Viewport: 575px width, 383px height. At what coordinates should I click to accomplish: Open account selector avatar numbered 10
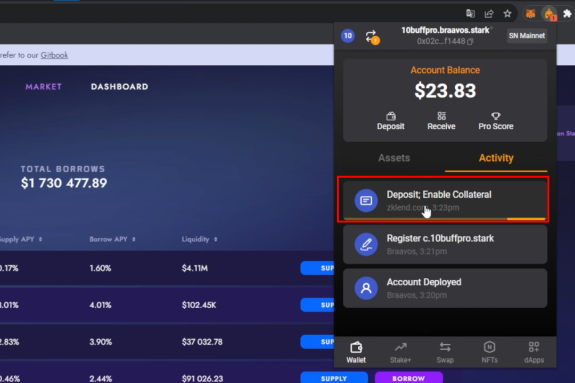click(348, 36)
